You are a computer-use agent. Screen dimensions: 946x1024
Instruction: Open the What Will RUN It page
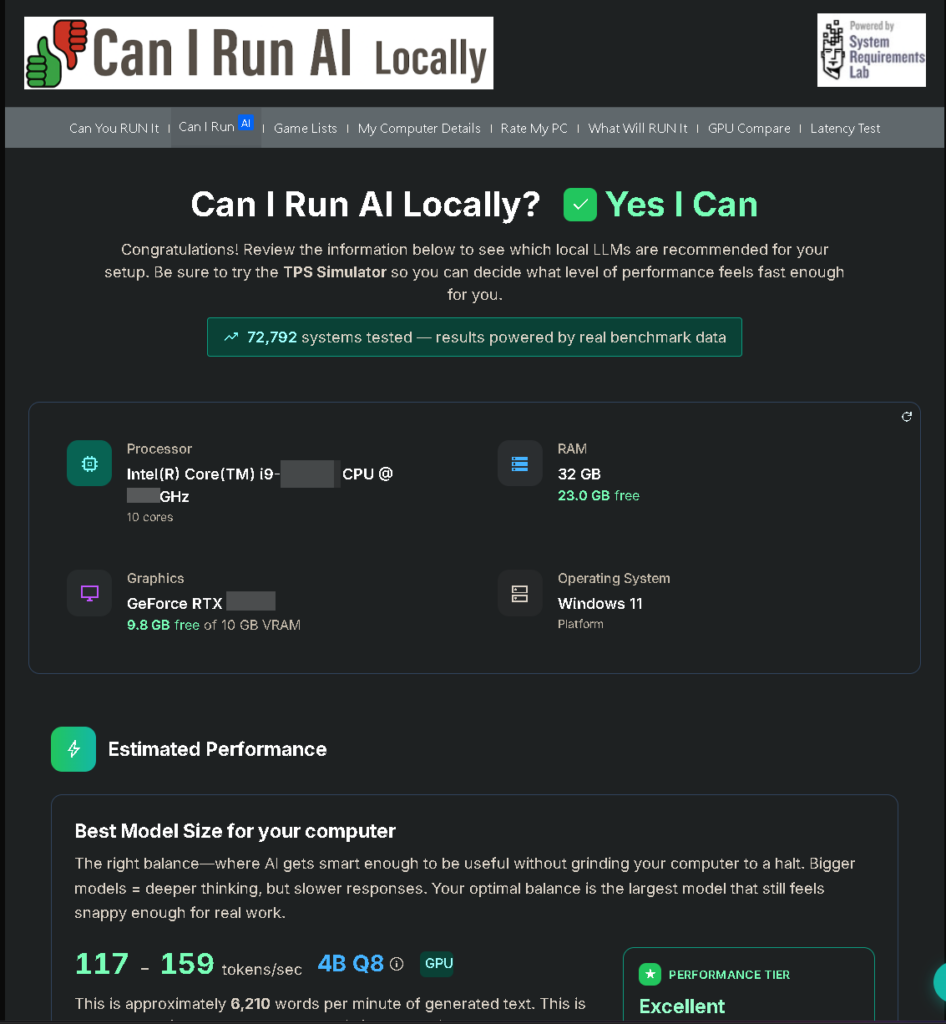click(x=637, y=128)
